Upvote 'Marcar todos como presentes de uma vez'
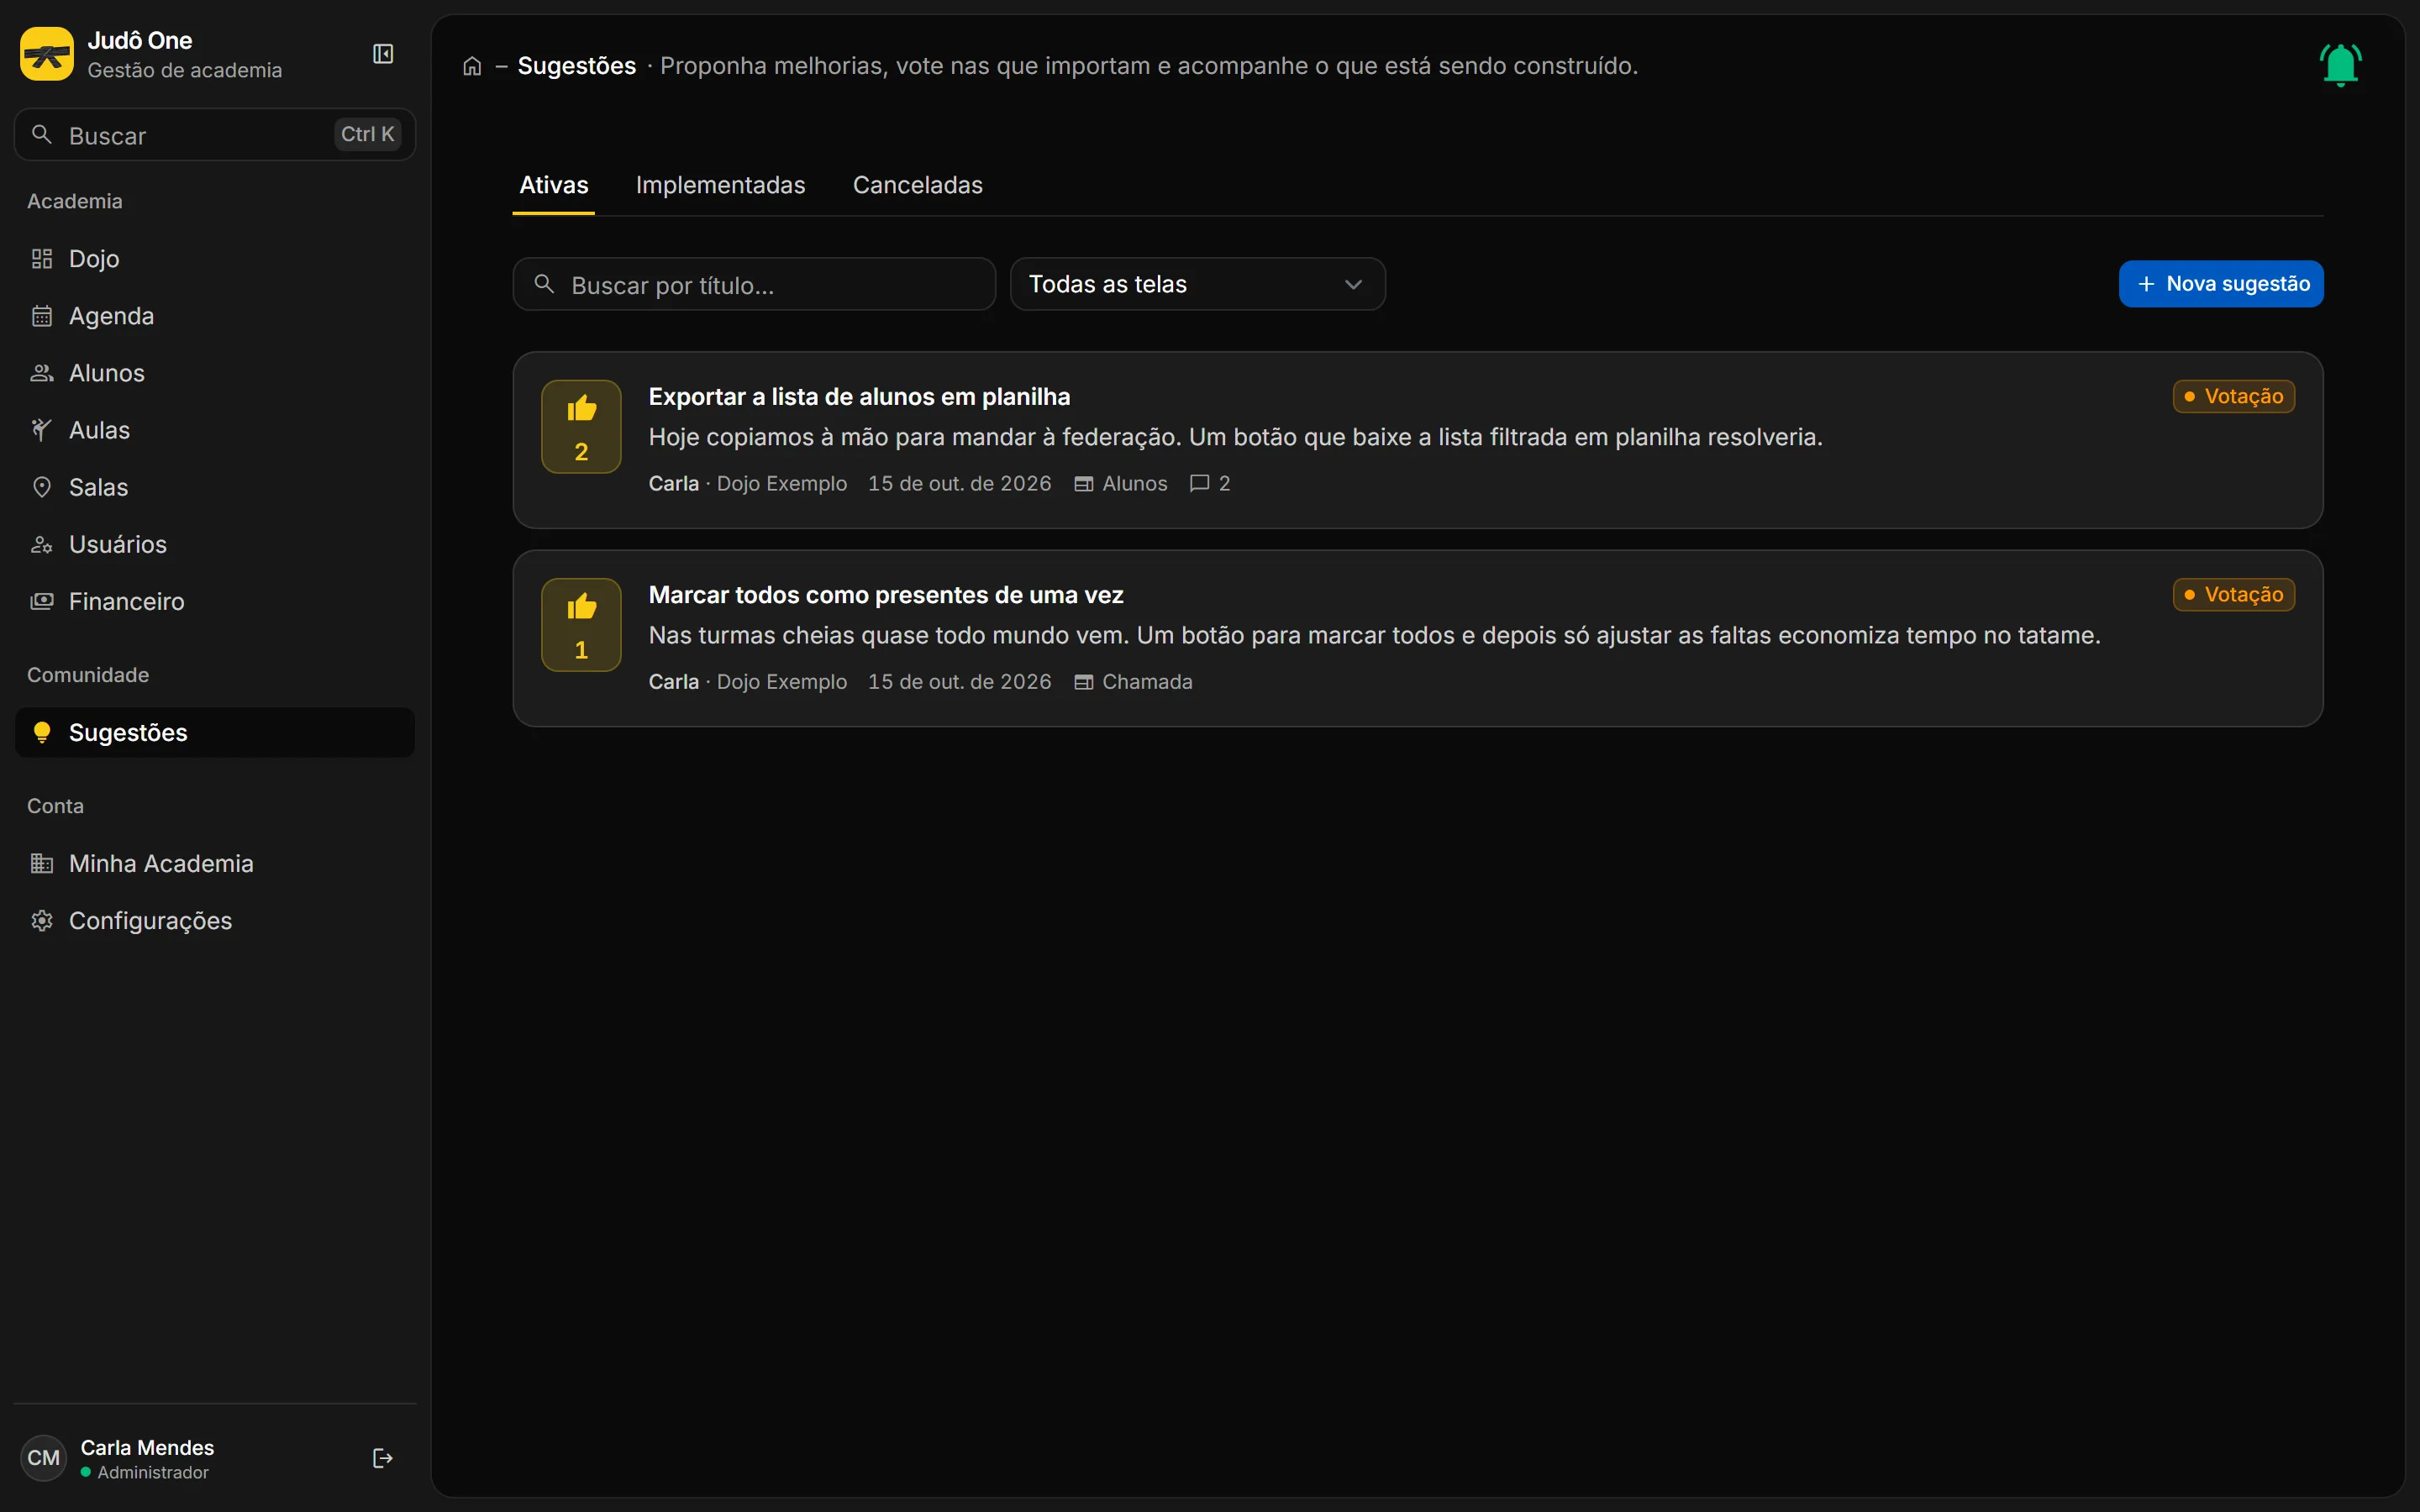 point(581,624)
